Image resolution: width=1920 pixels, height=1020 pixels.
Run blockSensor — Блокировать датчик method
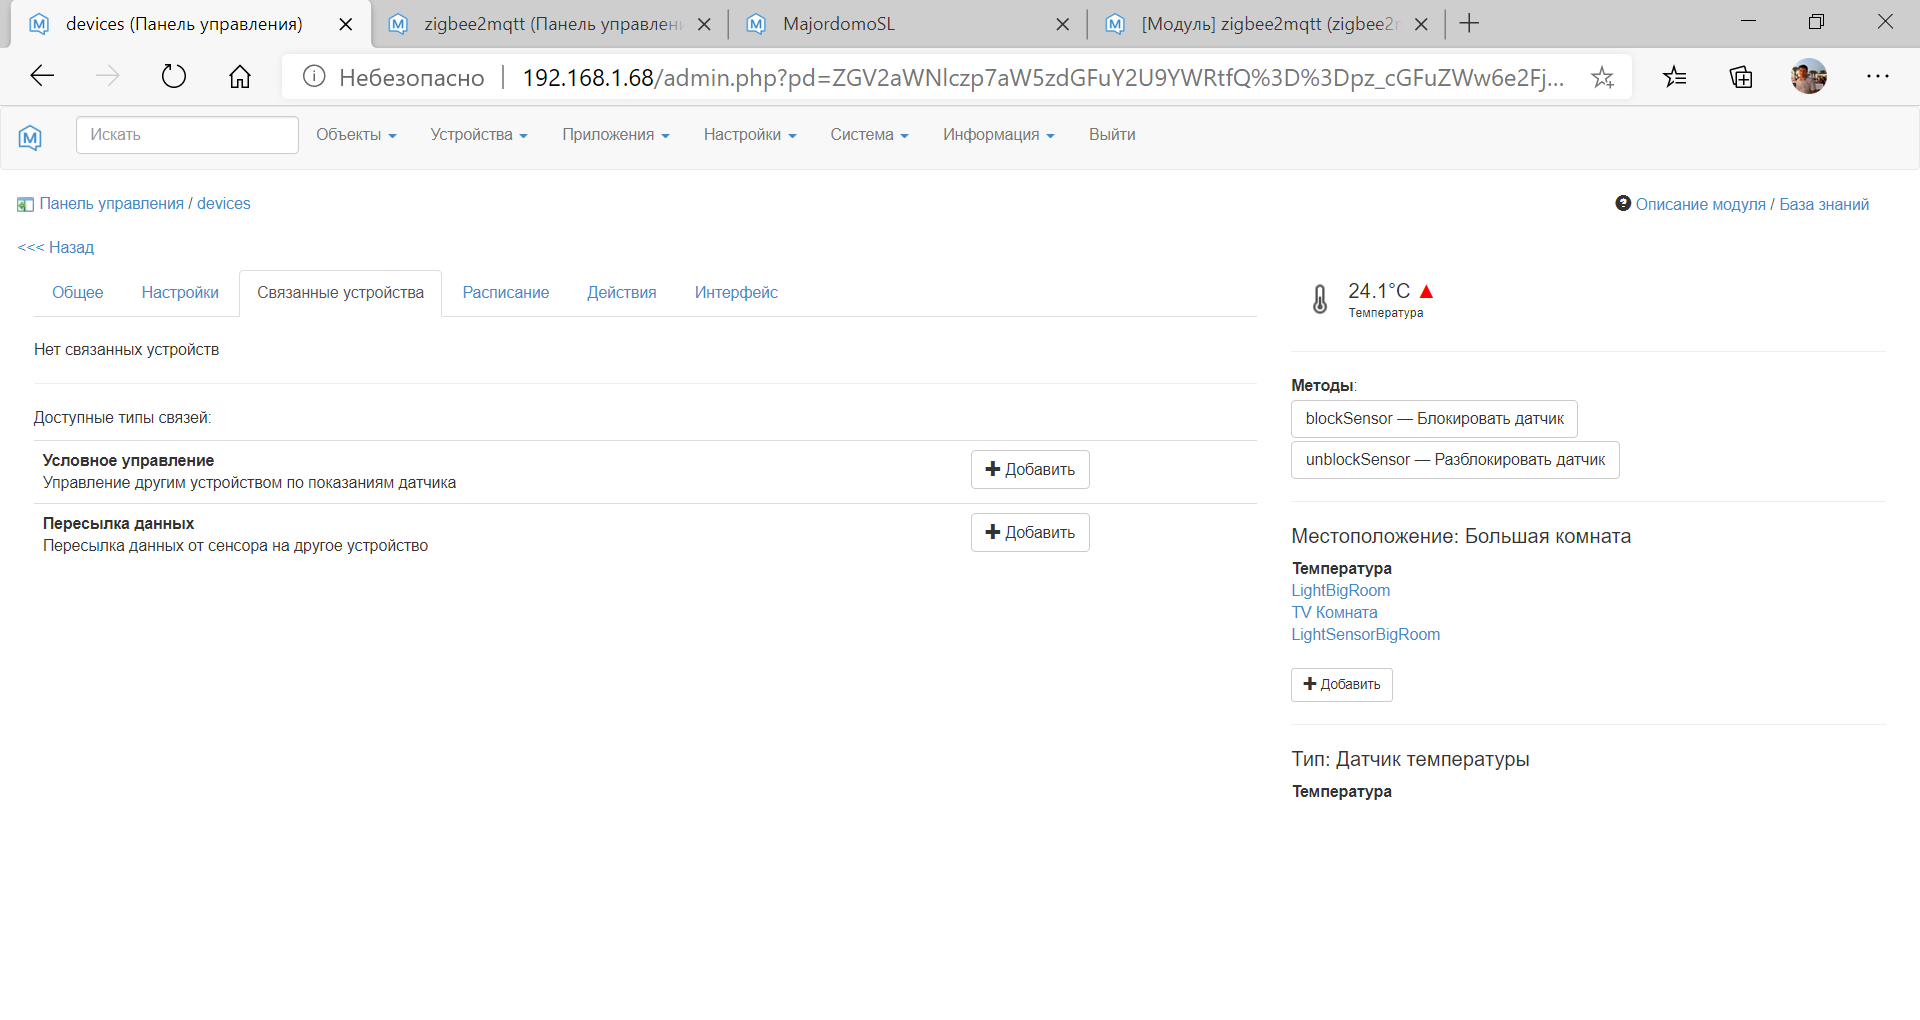coord(1434,419)
